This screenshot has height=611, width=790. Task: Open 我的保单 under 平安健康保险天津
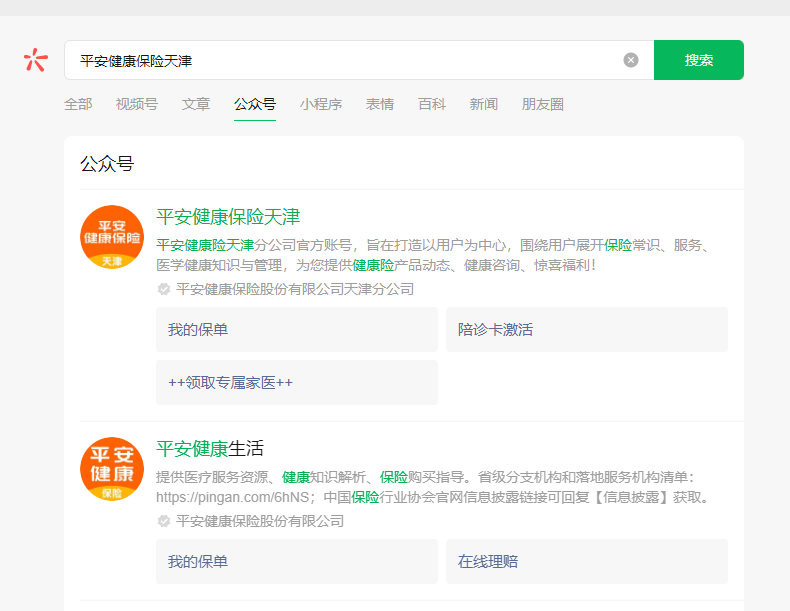[297, 329]
